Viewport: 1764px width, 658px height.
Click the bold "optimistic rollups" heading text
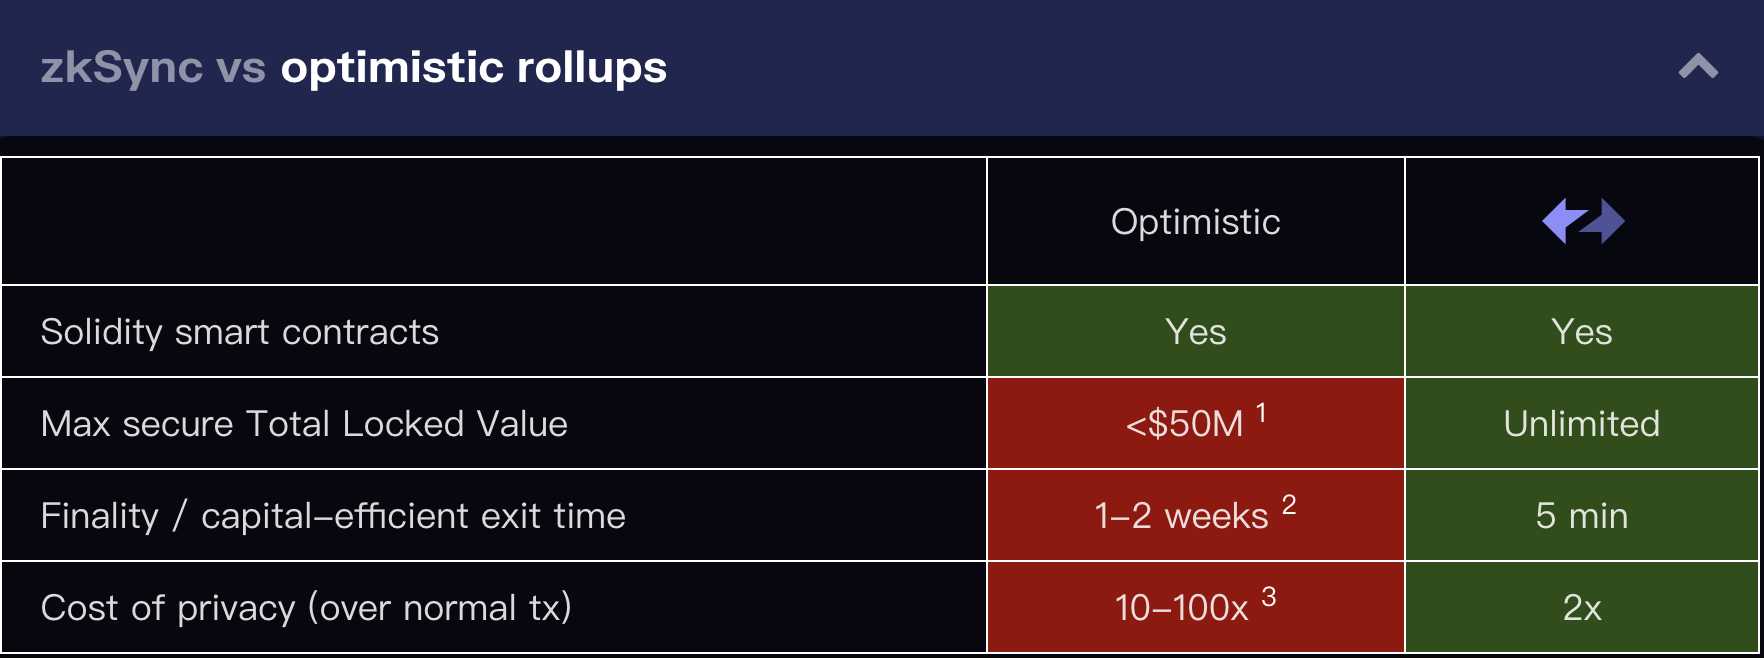pos(473,67)
